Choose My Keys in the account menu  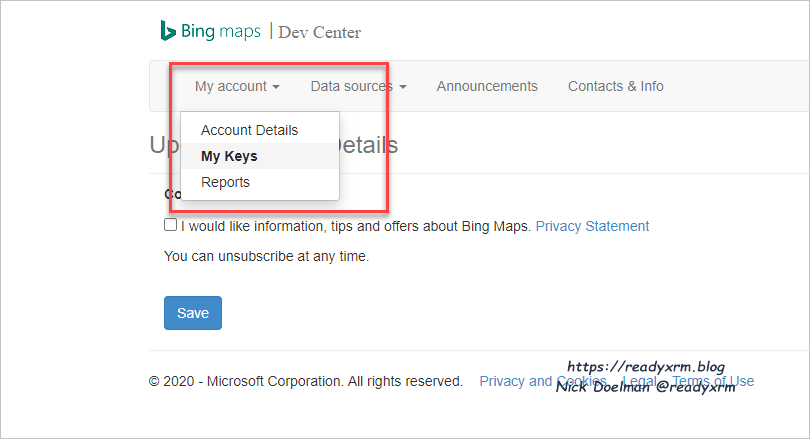(x=229, y=156)
